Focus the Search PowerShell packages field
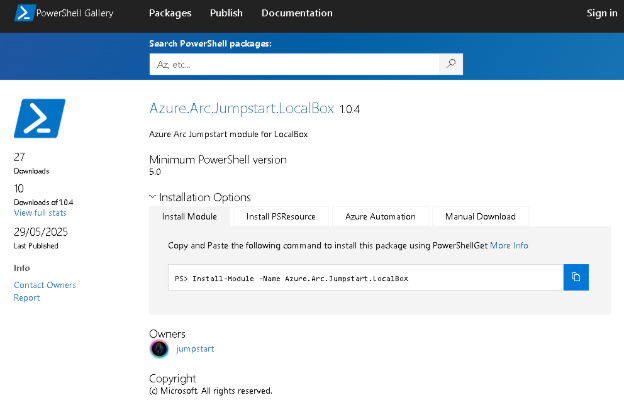 coord(294,64)
